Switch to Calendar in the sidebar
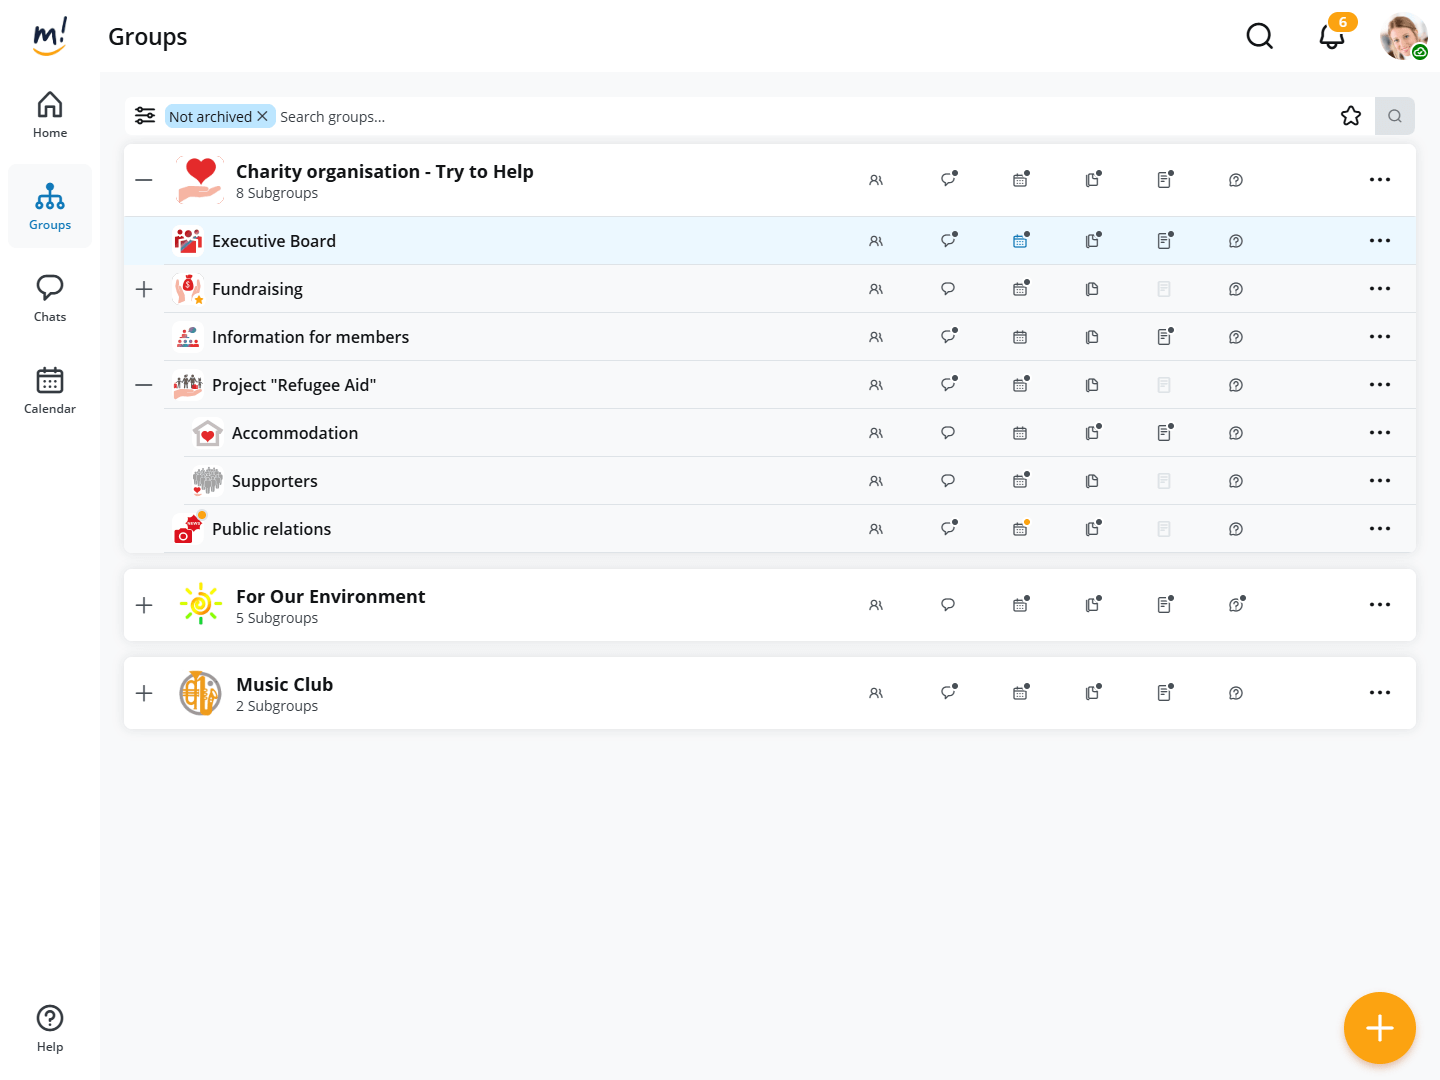This screenshot has height=1080, width=1440. click(x=50, y=390)
